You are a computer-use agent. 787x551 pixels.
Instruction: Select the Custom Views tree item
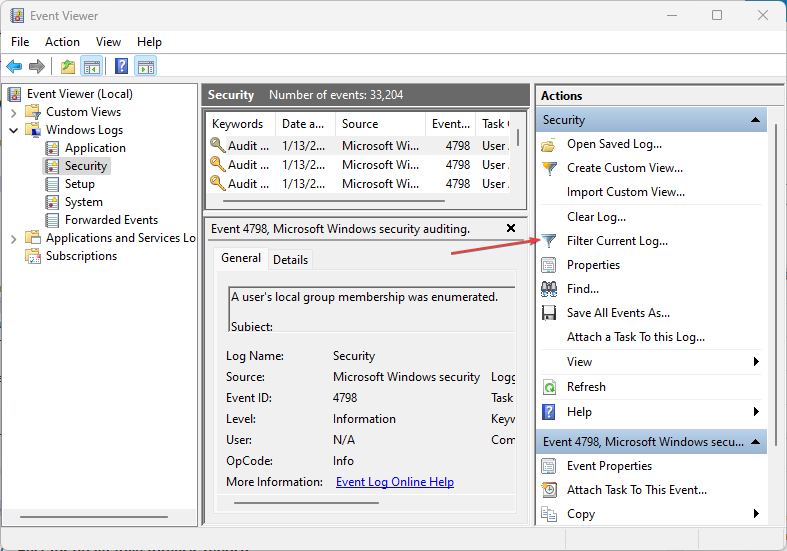click(x=83, y=112)
